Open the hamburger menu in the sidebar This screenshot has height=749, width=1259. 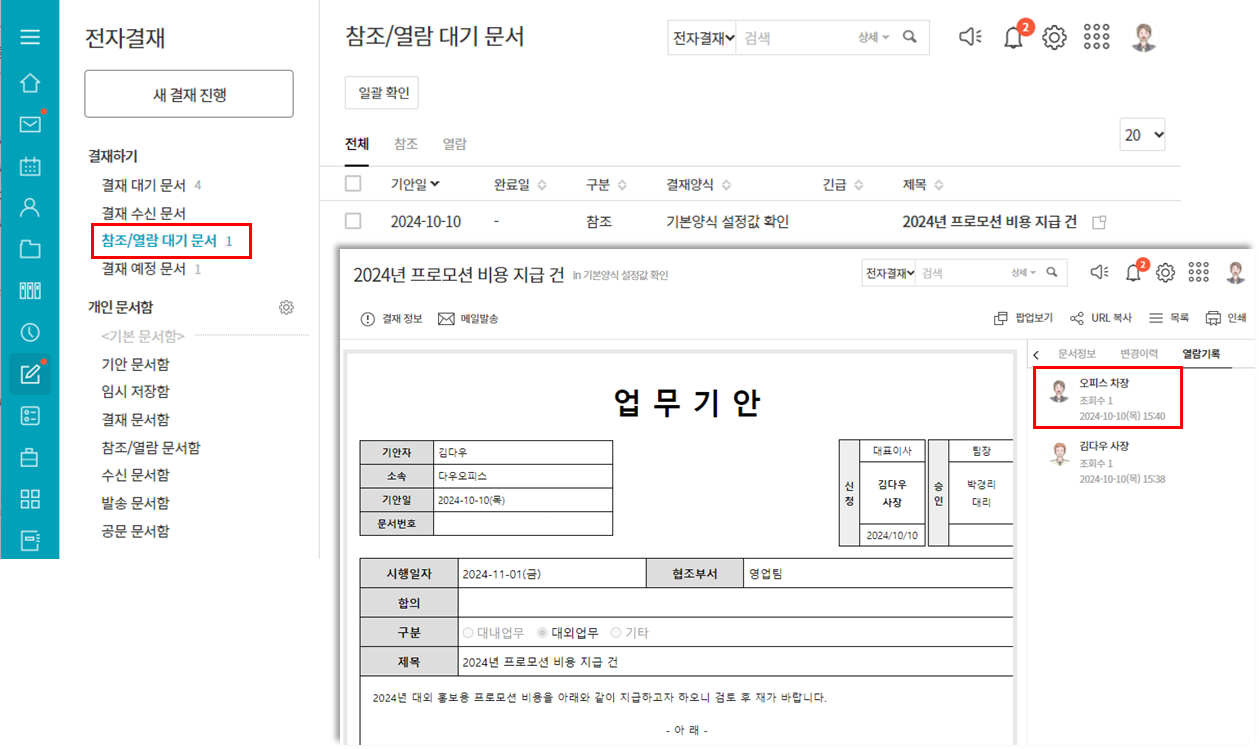(x=30, y=37)
